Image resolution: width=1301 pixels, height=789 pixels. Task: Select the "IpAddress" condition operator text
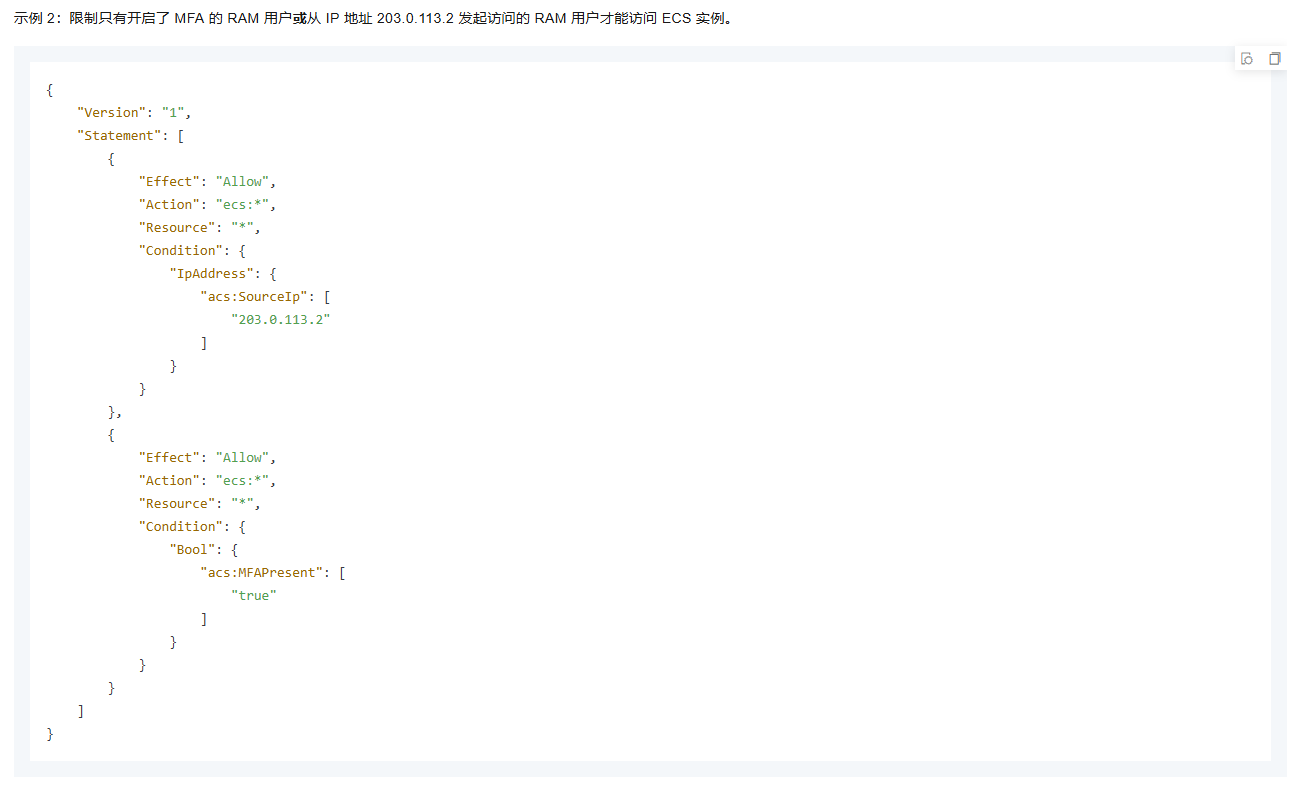coord(211,274)
